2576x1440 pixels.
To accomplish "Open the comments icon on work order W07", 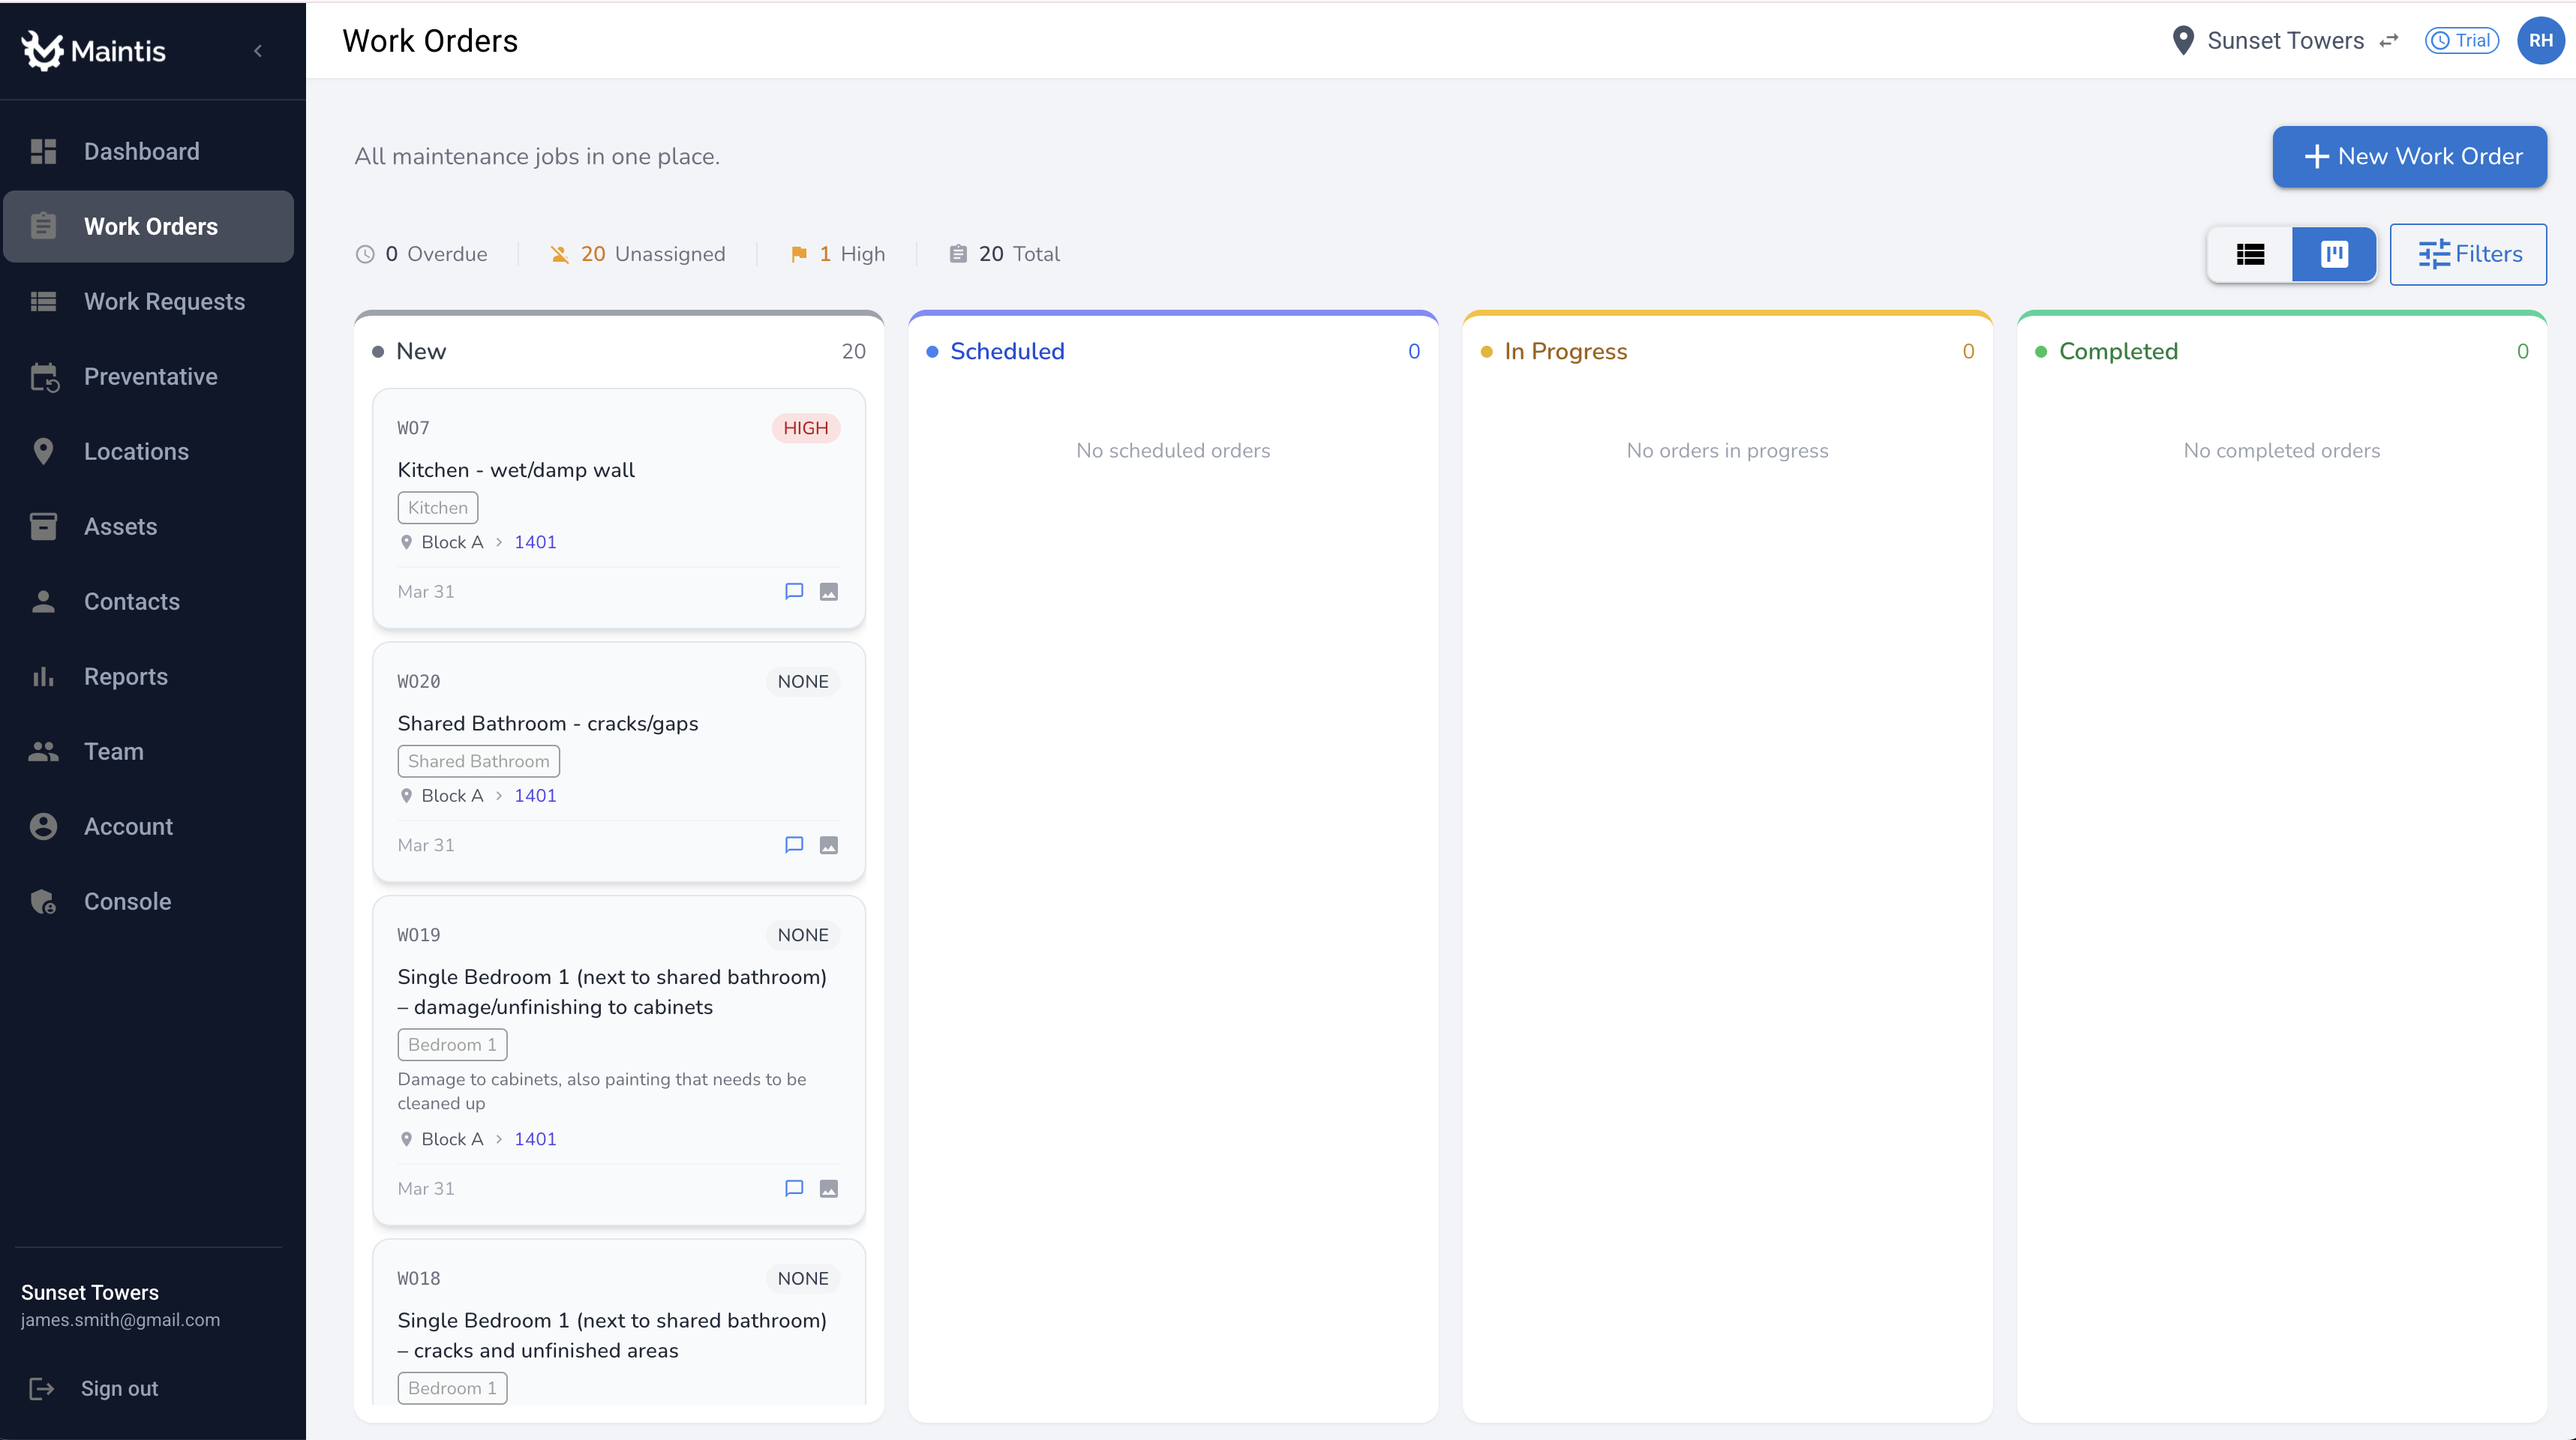I will tap(794, 591).
